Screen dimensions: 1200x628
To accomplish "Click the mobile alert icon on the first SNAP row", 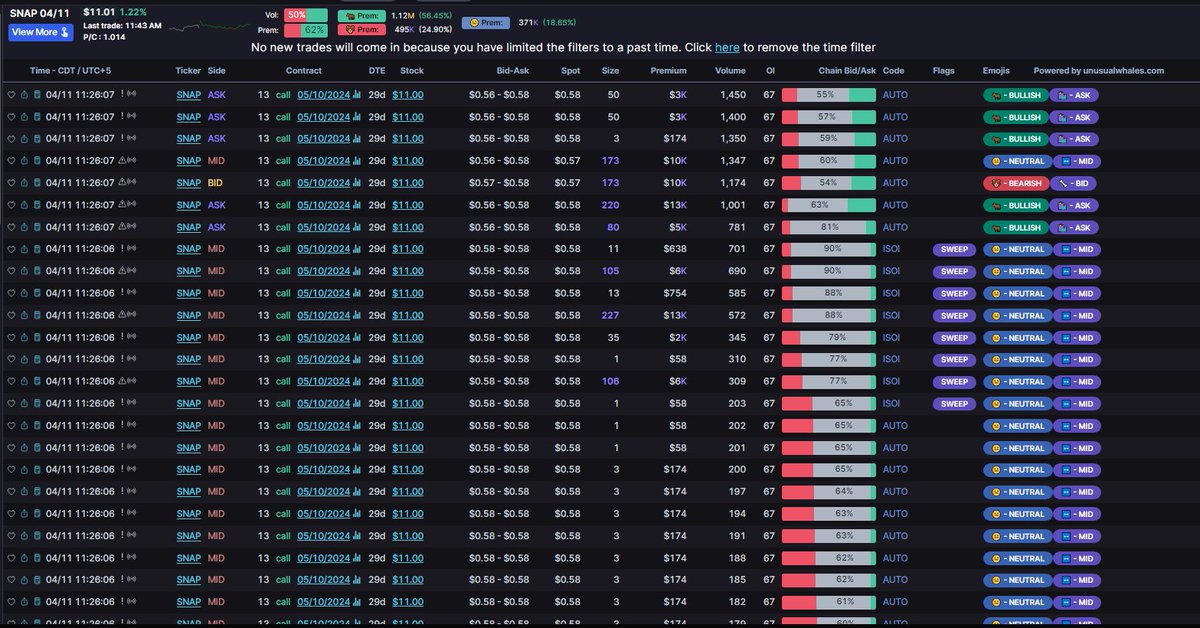I will pos(38,94).
